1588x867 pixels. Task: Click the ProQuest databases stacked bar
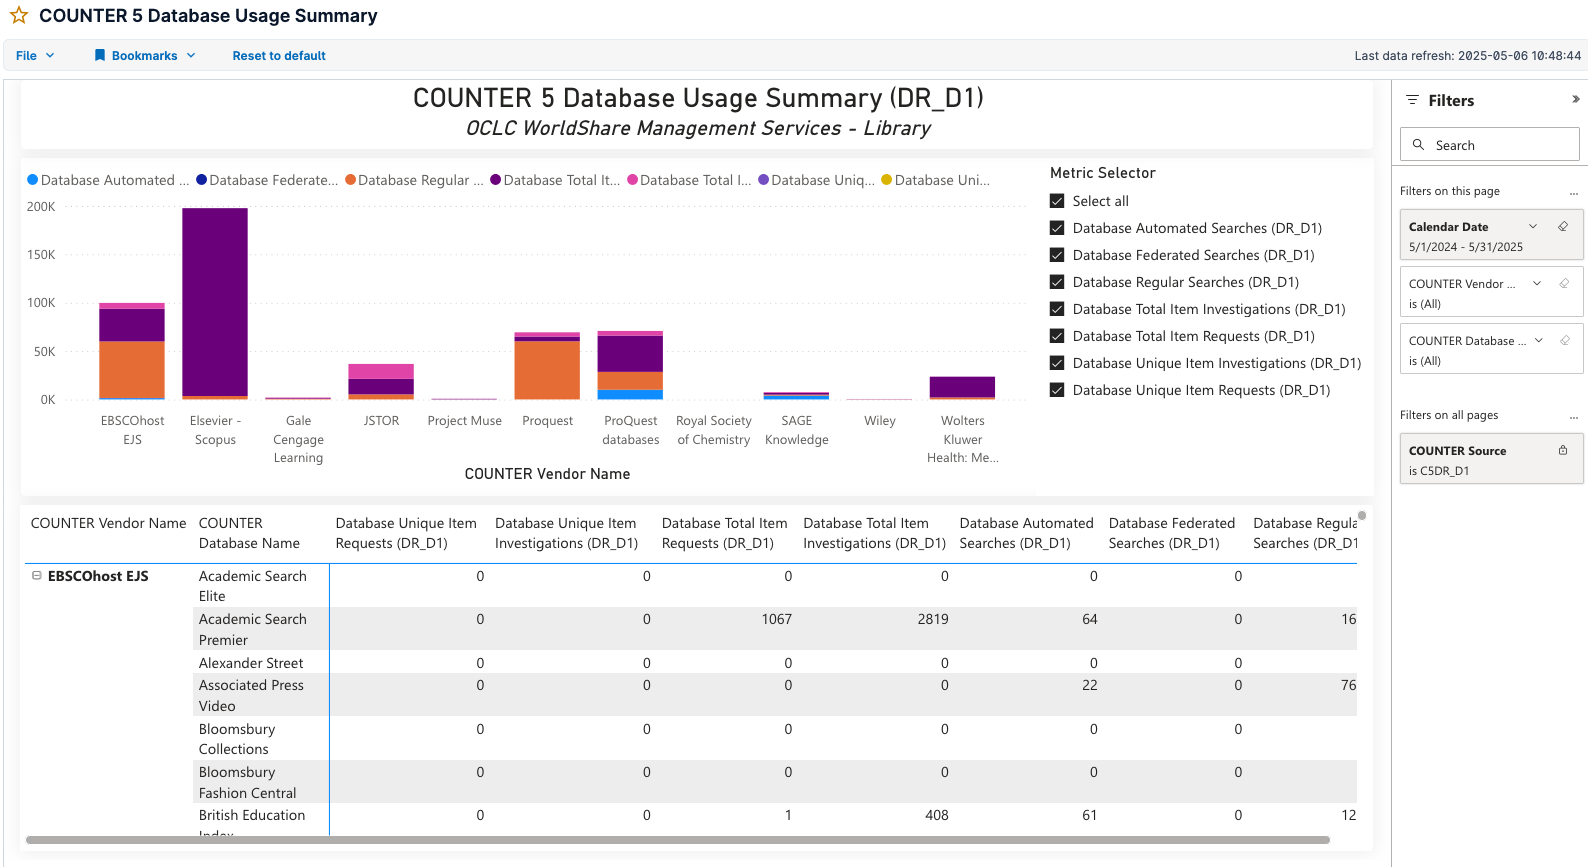[x=630, y=365]
